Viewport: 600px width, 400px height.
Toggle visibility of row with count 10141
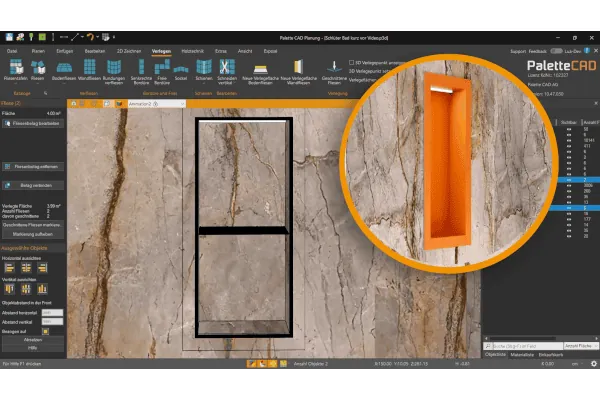coord(569,140)
